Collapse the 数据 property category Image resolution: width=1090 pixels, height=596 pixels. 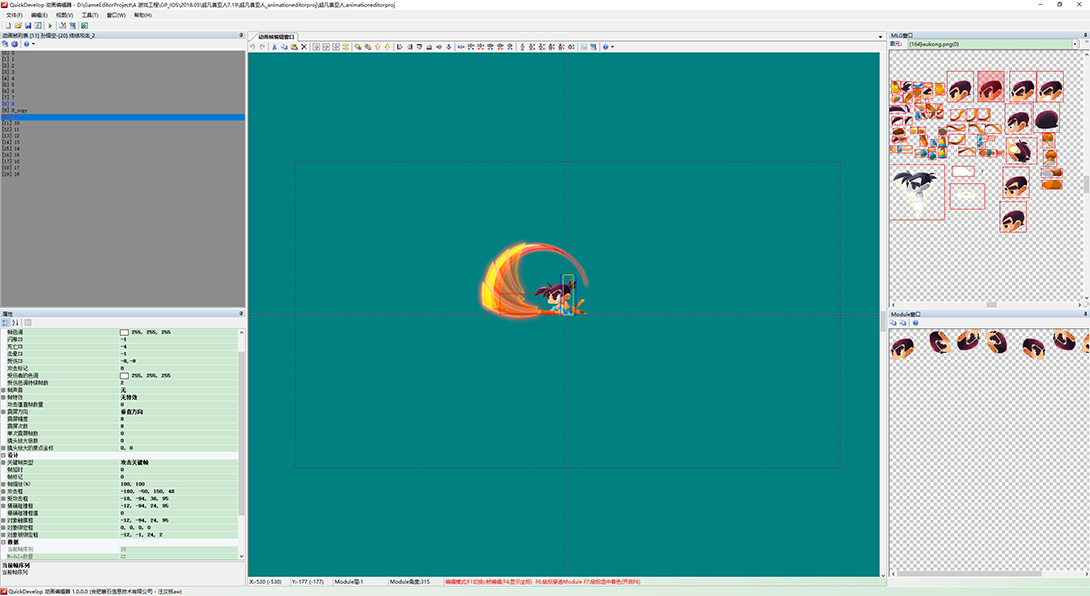pos(3,542)
